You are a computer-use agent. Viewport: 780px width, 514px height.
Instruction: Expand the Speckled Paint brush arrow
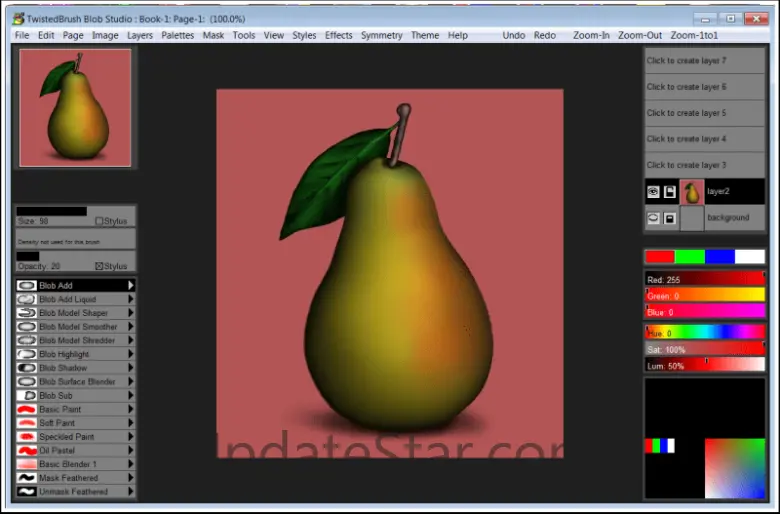click(130, 437)
